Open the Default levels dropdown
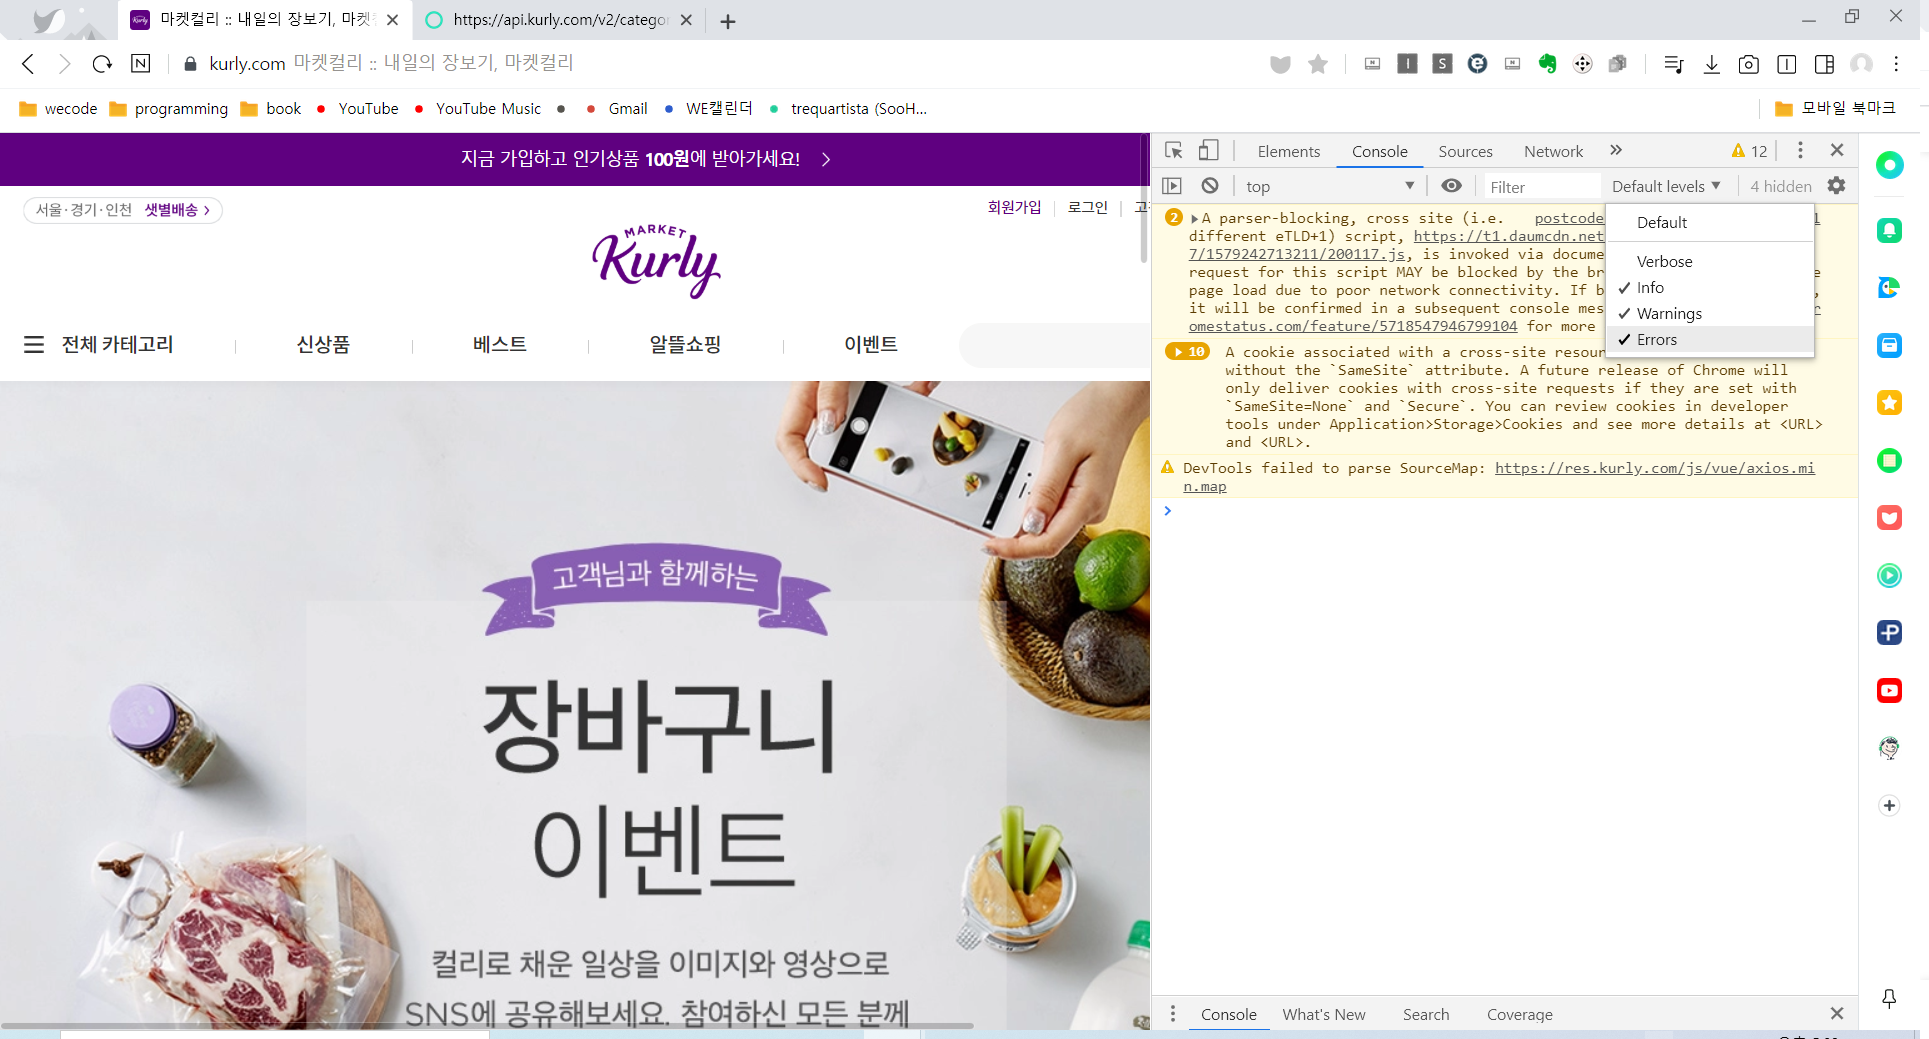This screenshot has width=1929, height=1039. point(1666,186)
